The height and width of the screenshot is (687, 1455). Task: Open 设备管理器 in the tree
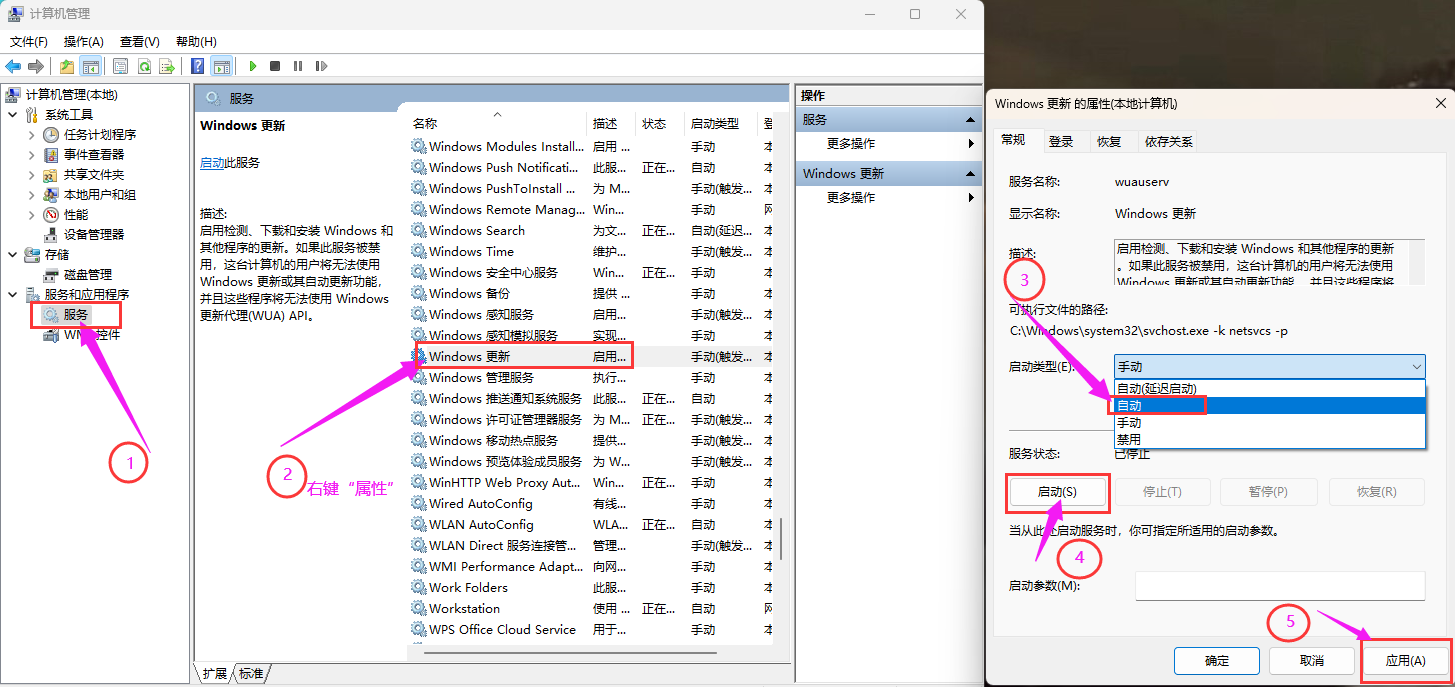point(93,234)
